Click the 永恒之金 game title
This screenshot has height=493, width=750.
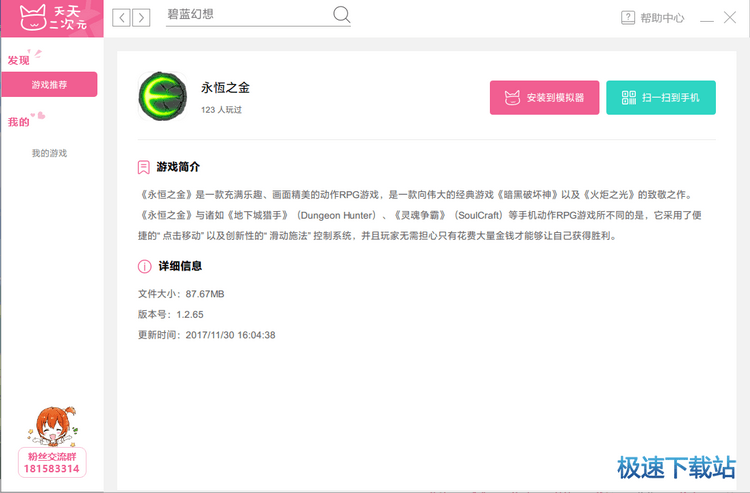225,88
